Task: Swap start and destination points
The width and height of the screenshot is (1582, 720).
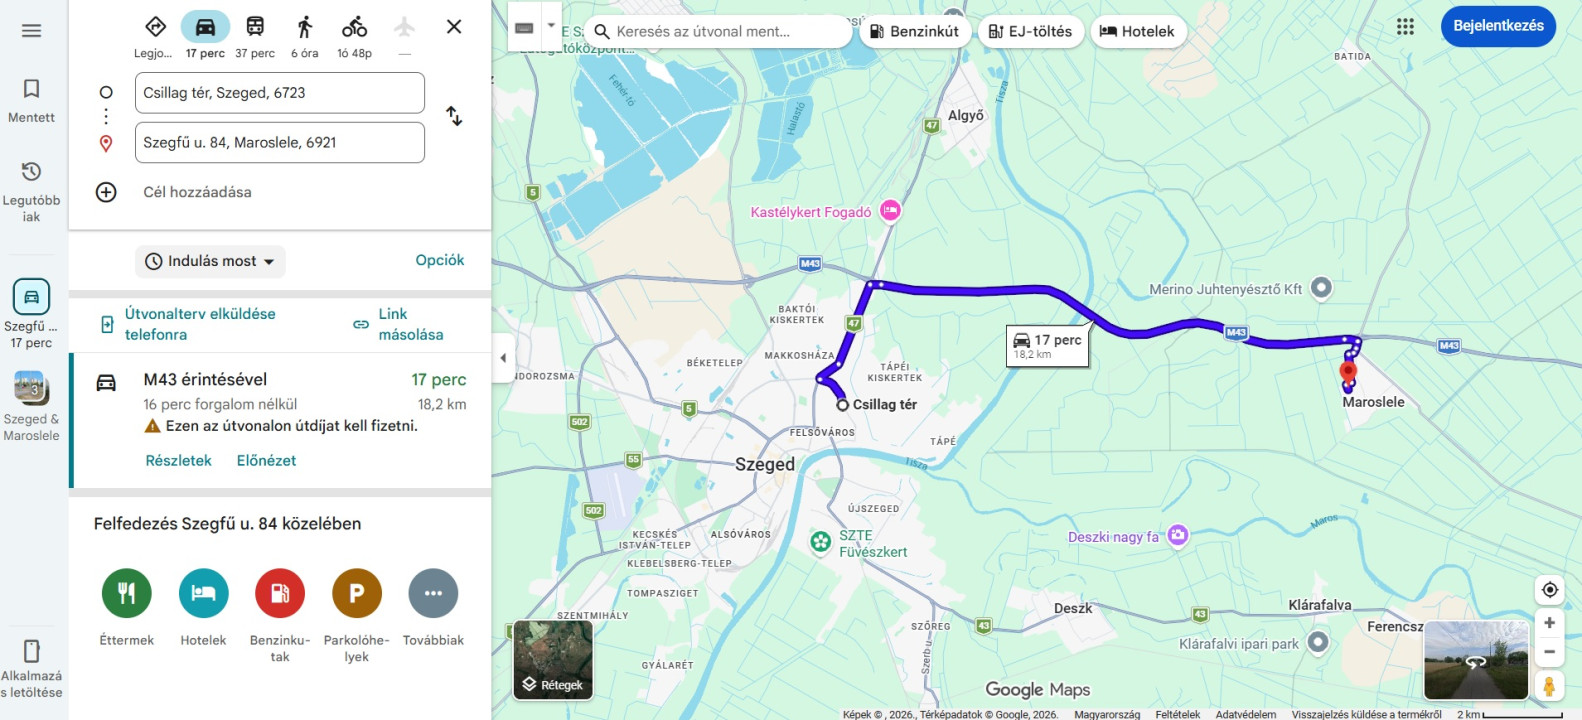Action: tap(454, 116)
